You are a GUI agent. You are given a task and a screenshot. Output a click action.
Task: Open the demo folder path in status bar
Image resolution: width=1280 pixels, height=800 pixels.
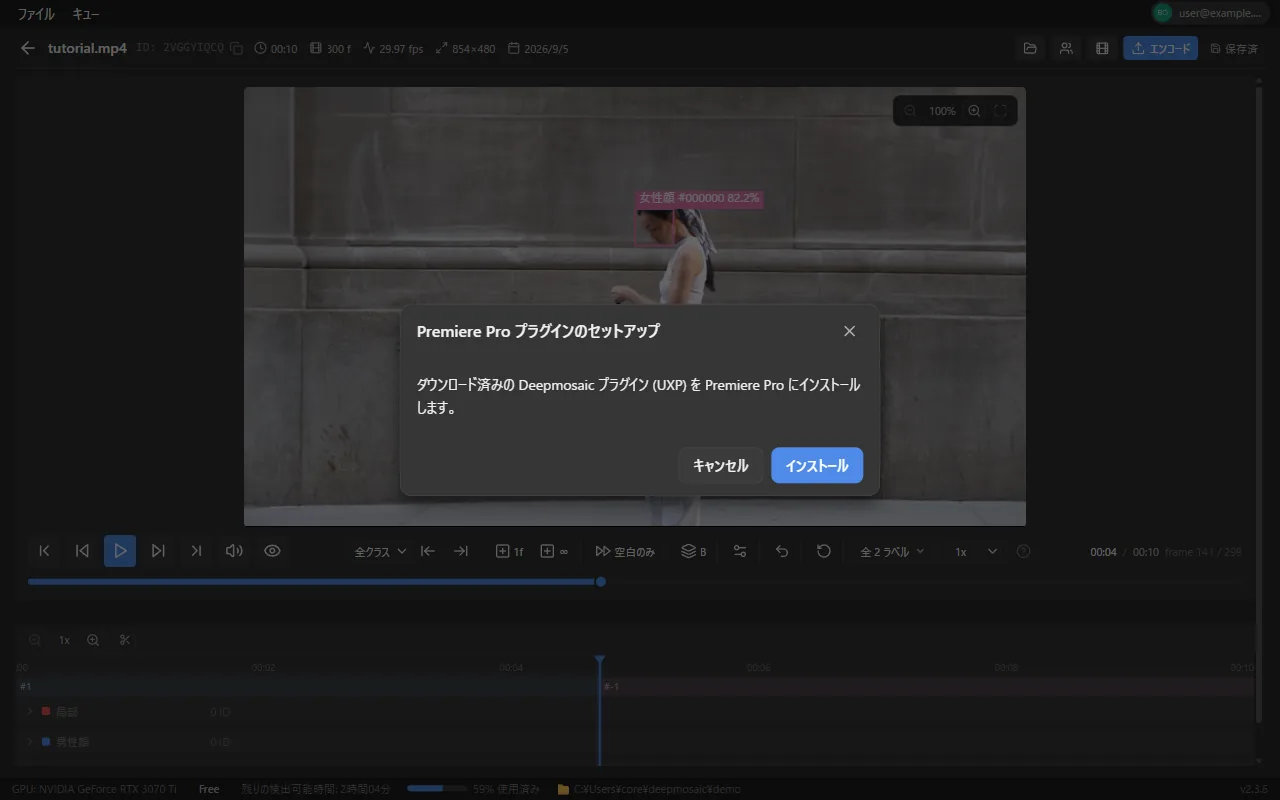click(x=650, y=789)
